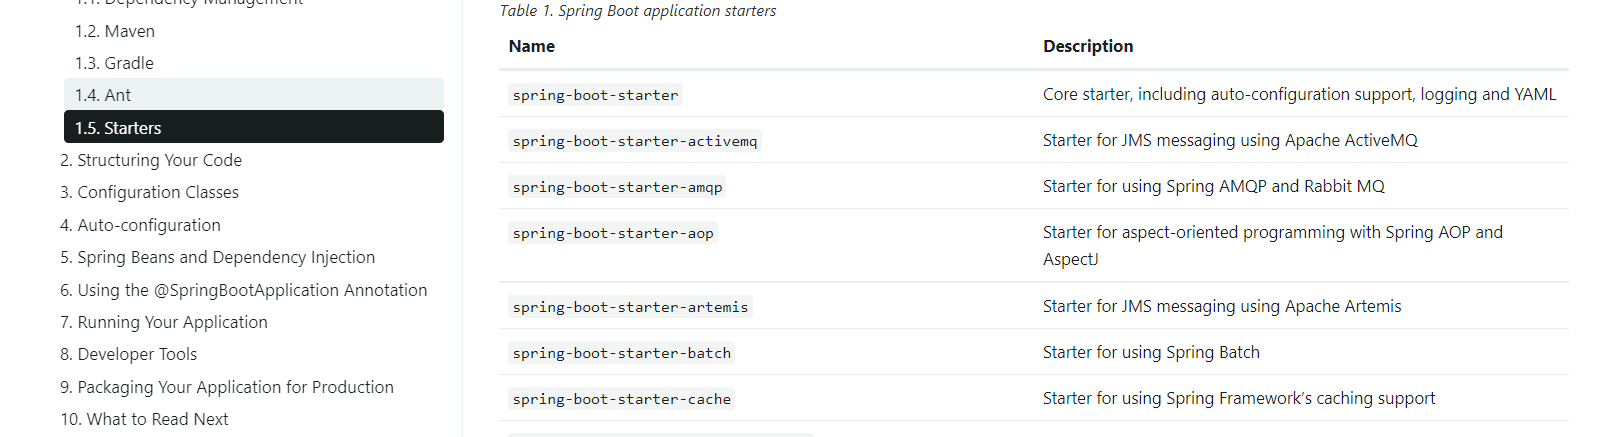Jump to 4. Auto-configuration chapter
This screenshot has height=437, width=1606.
click(x=140, y=225)
